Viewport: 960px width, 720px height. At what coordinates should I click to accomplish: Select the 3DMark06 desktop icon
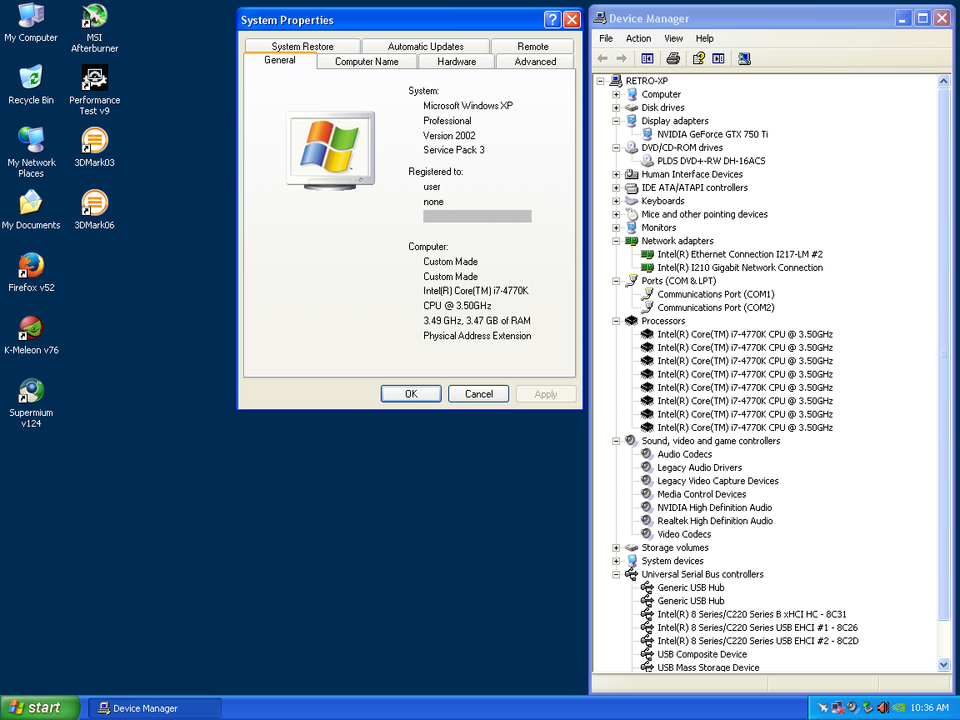(x=94, y=204)
